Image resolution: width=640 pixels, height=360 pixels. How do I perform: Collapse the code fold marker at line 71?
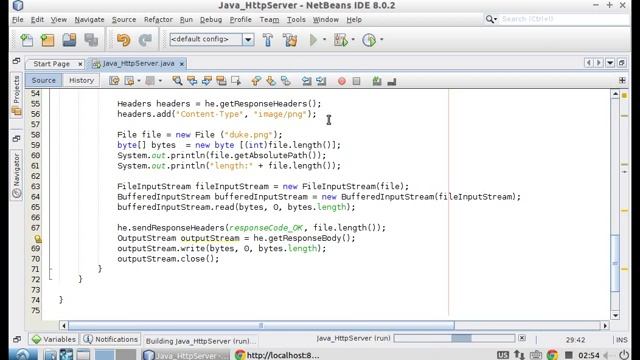(51, 269)
